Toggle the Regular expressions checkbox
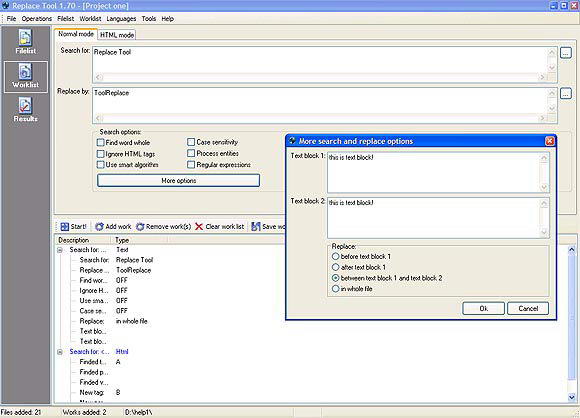This screenshot has height=418, width=580. pyautogui.click(x=191, y=165)
